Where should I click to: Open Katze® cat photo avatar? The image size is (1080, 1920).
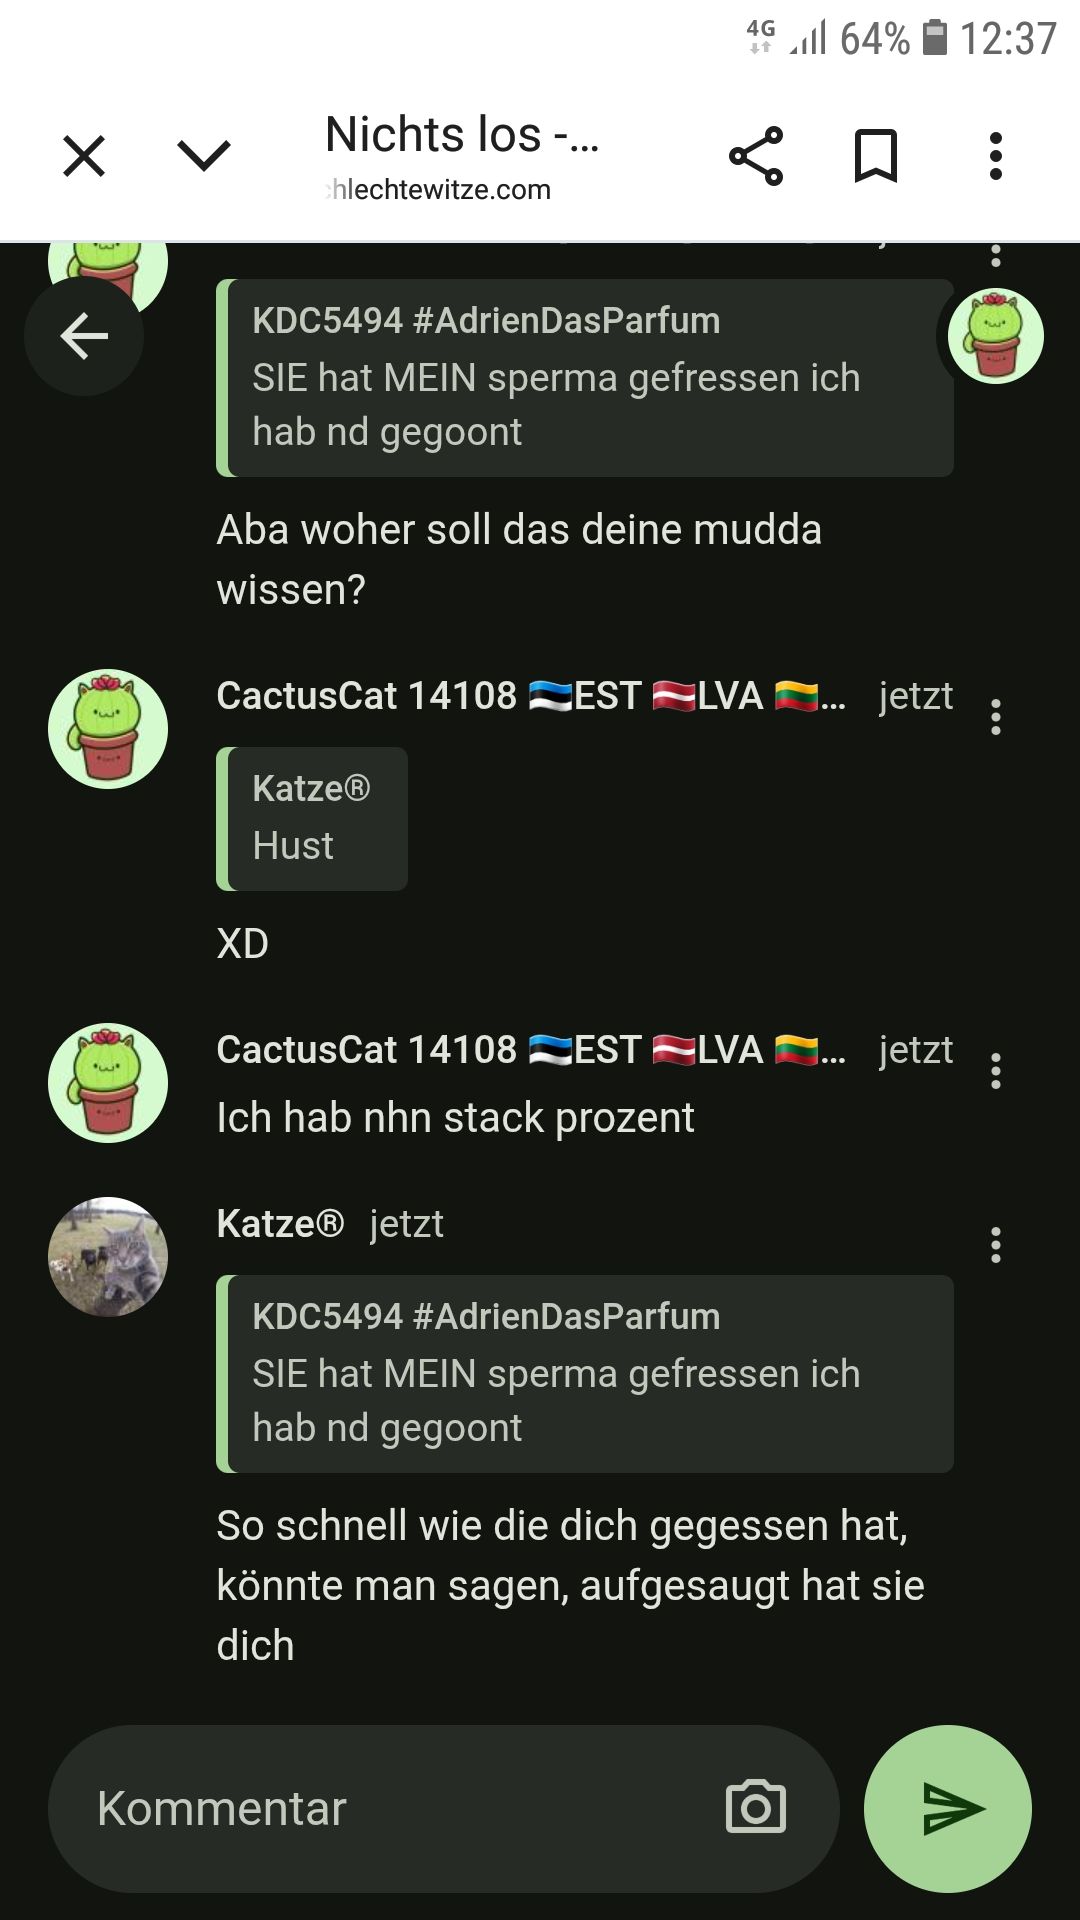[x=108, y=1256]
